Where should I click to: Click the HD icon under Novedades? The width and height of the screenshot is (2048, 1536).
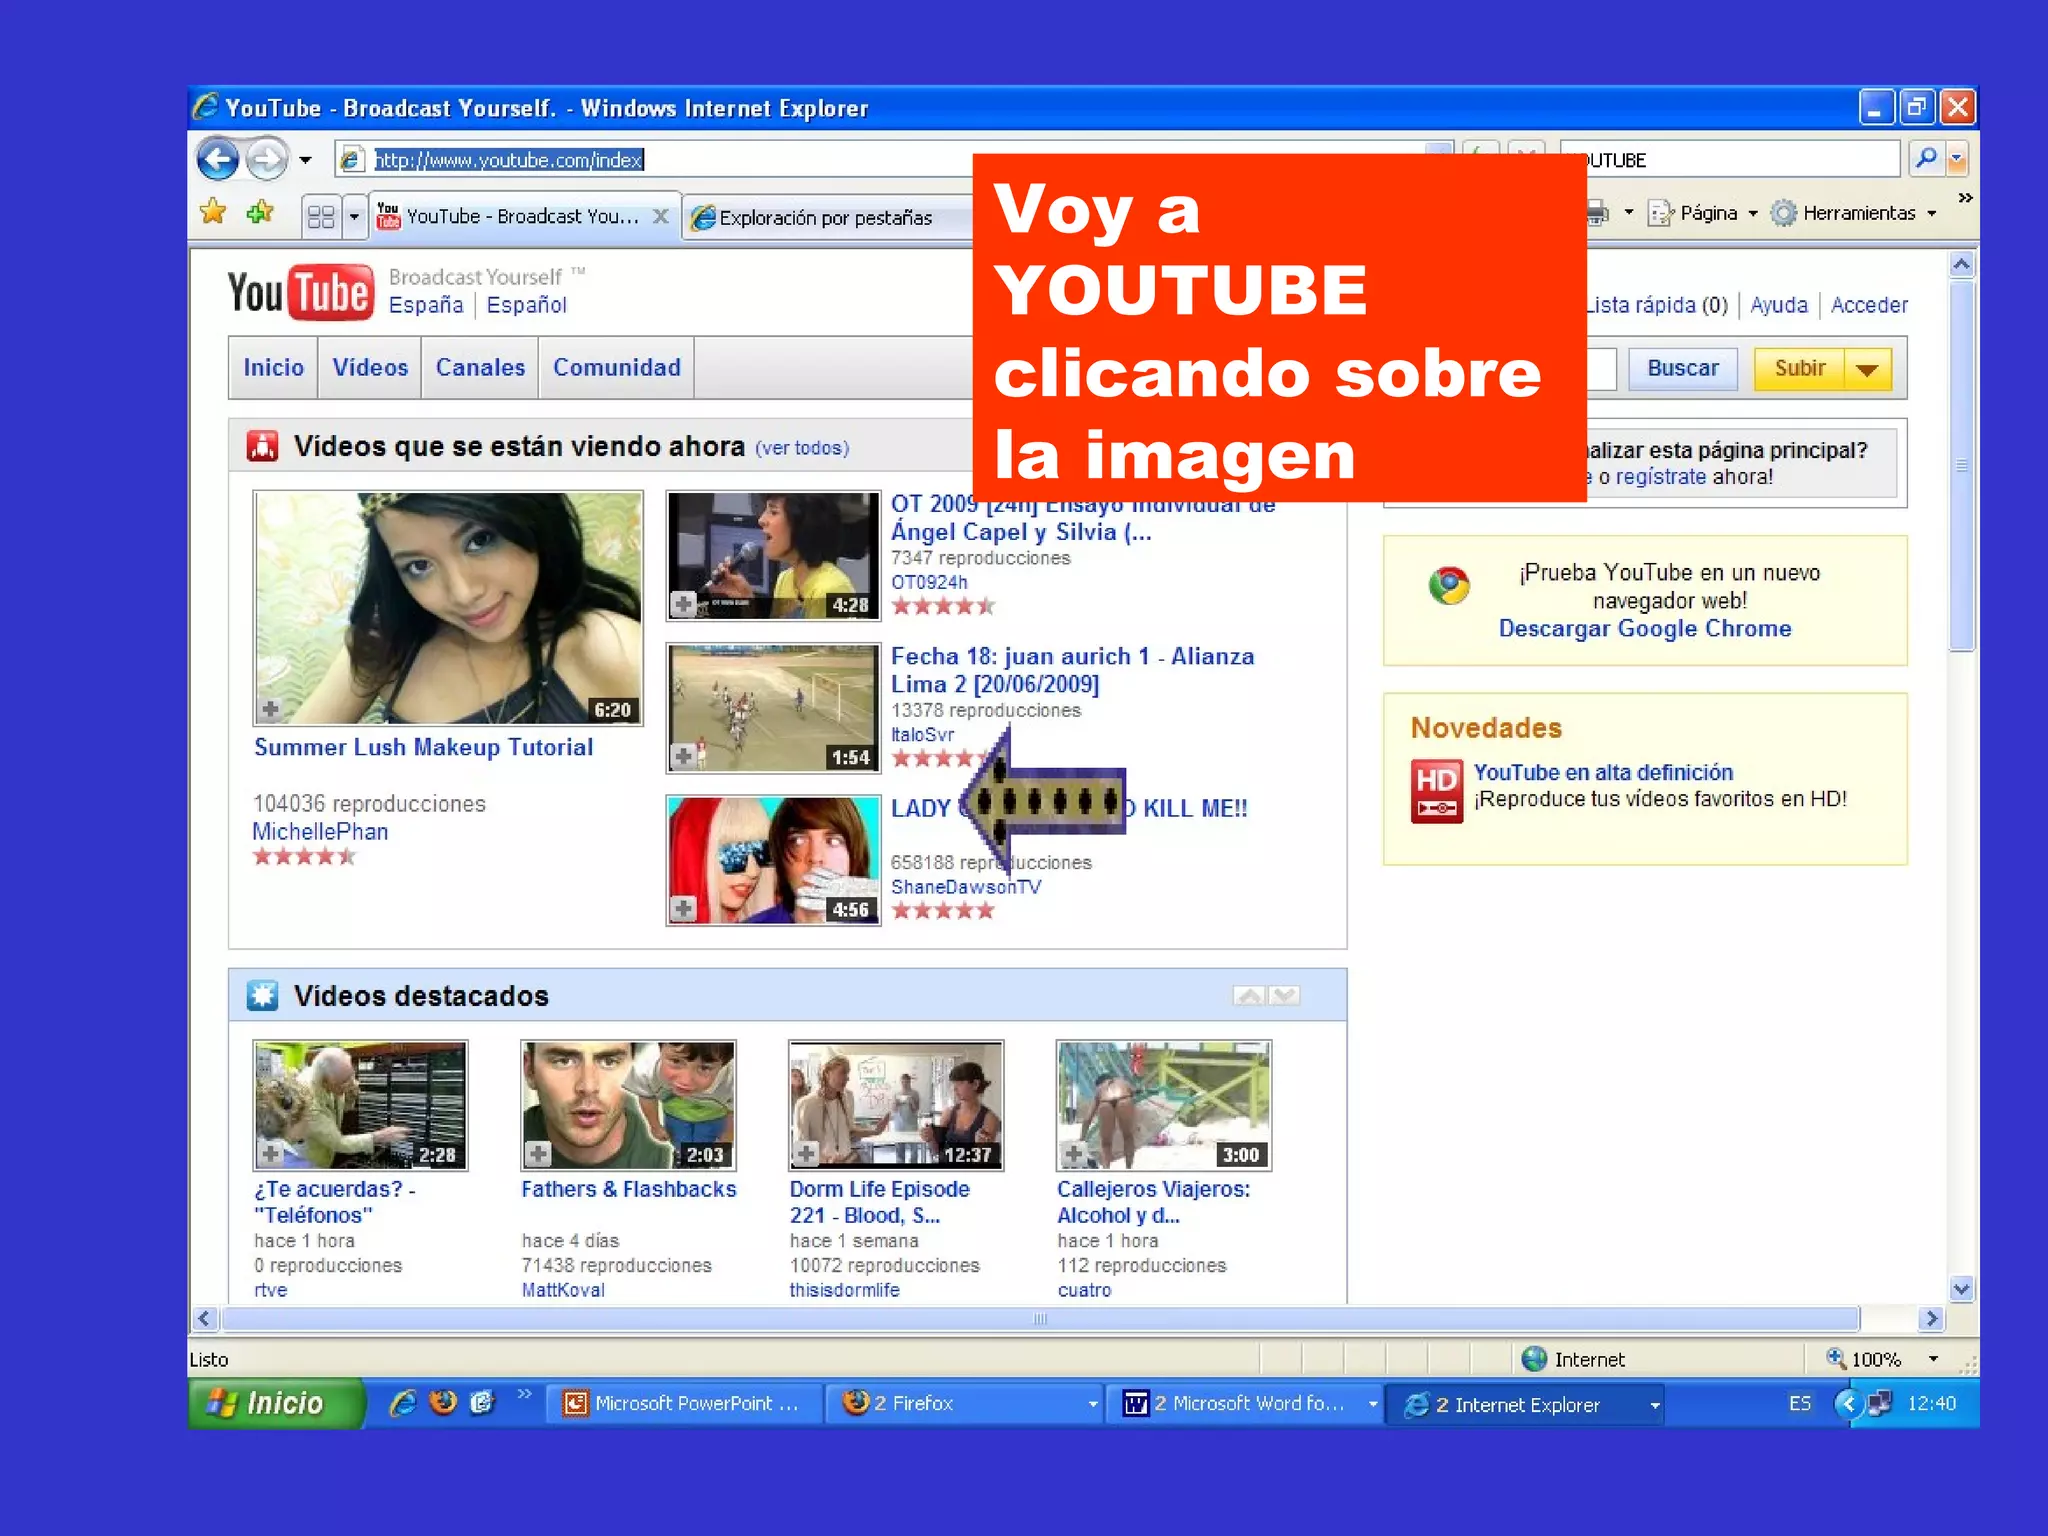[x=1436, y=791]
